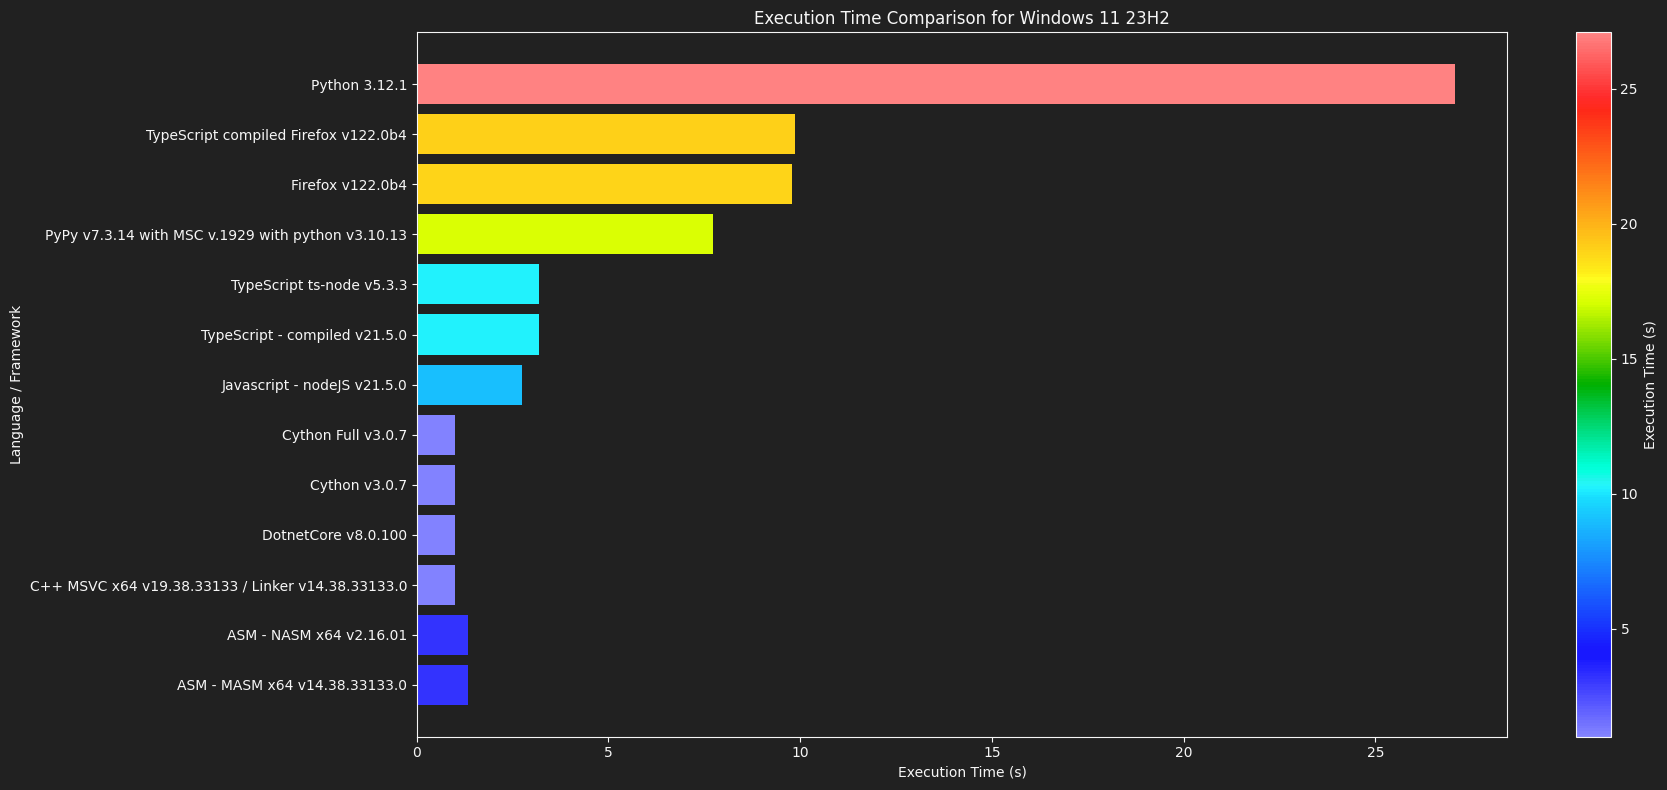
Task: Select the TypeScript compiled Firefox bar
Action: click(x=606, y=134)
